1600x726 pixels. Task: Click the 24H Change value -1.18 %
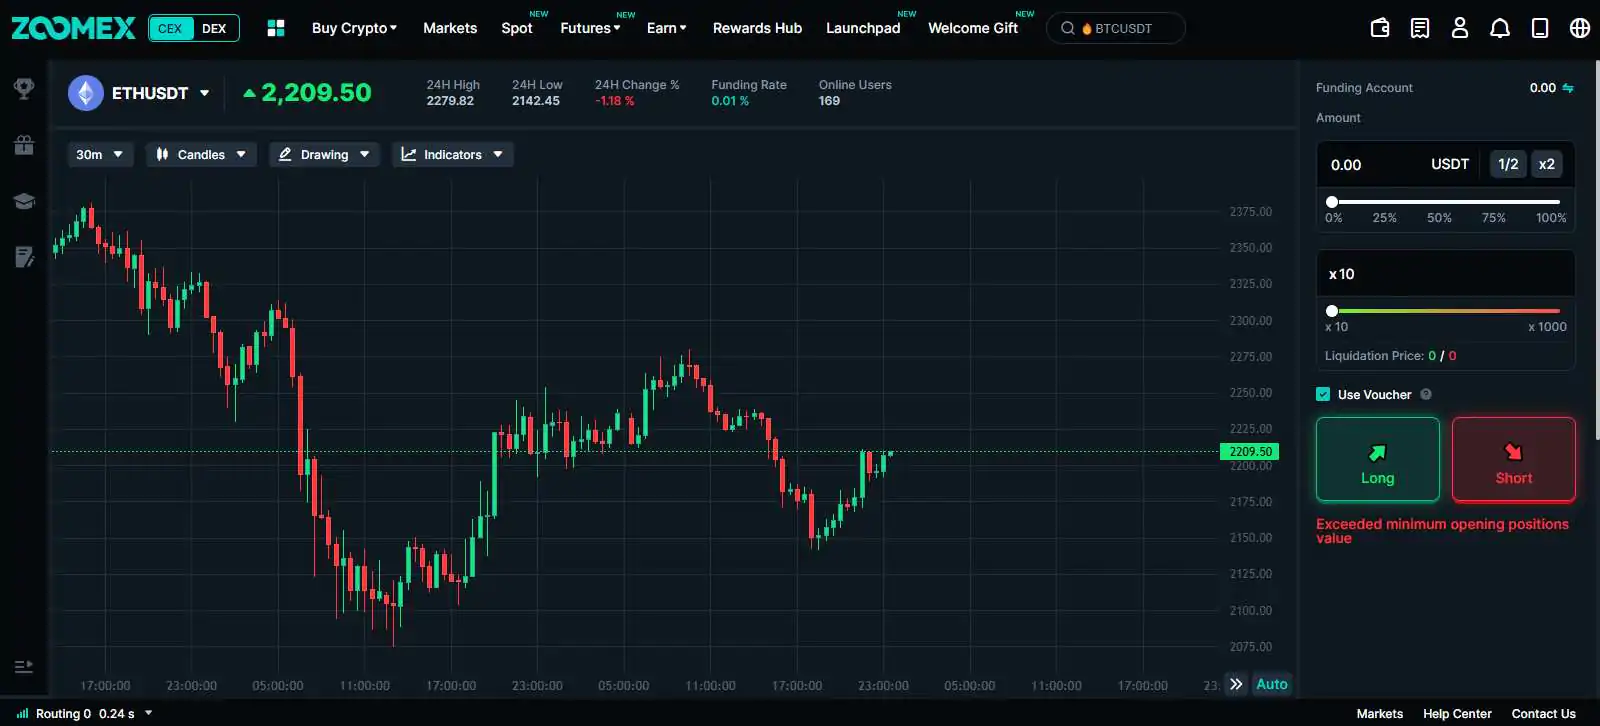[615, 101]
